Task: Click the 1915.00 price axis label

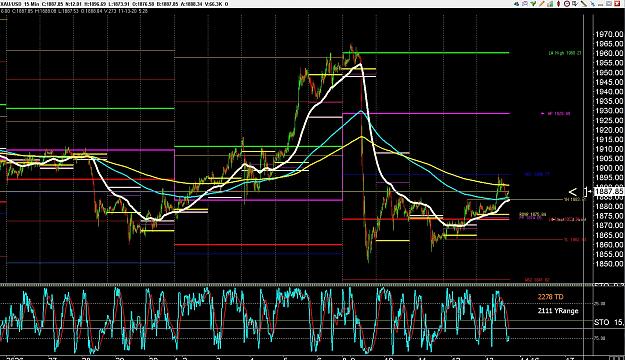Action: tap(609, 140)
